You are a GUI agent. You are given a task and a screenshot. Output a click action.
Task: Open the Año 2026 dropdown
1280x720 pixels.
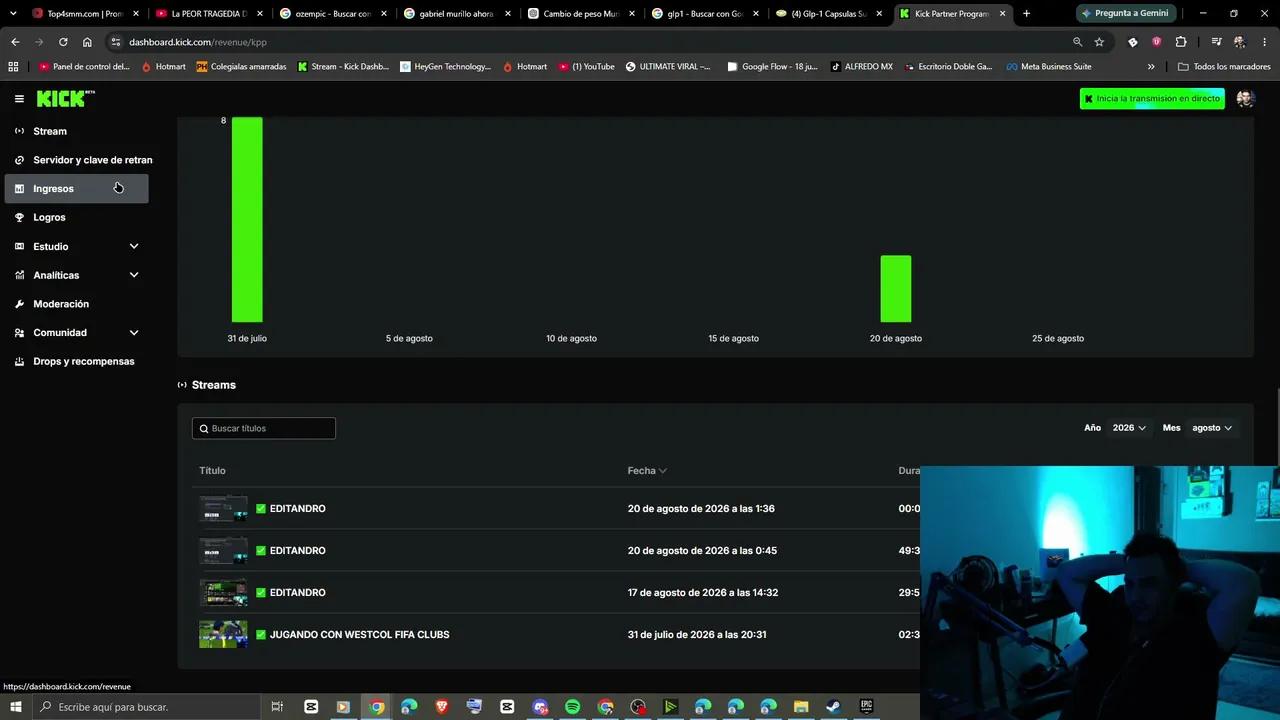(1129, 428)
